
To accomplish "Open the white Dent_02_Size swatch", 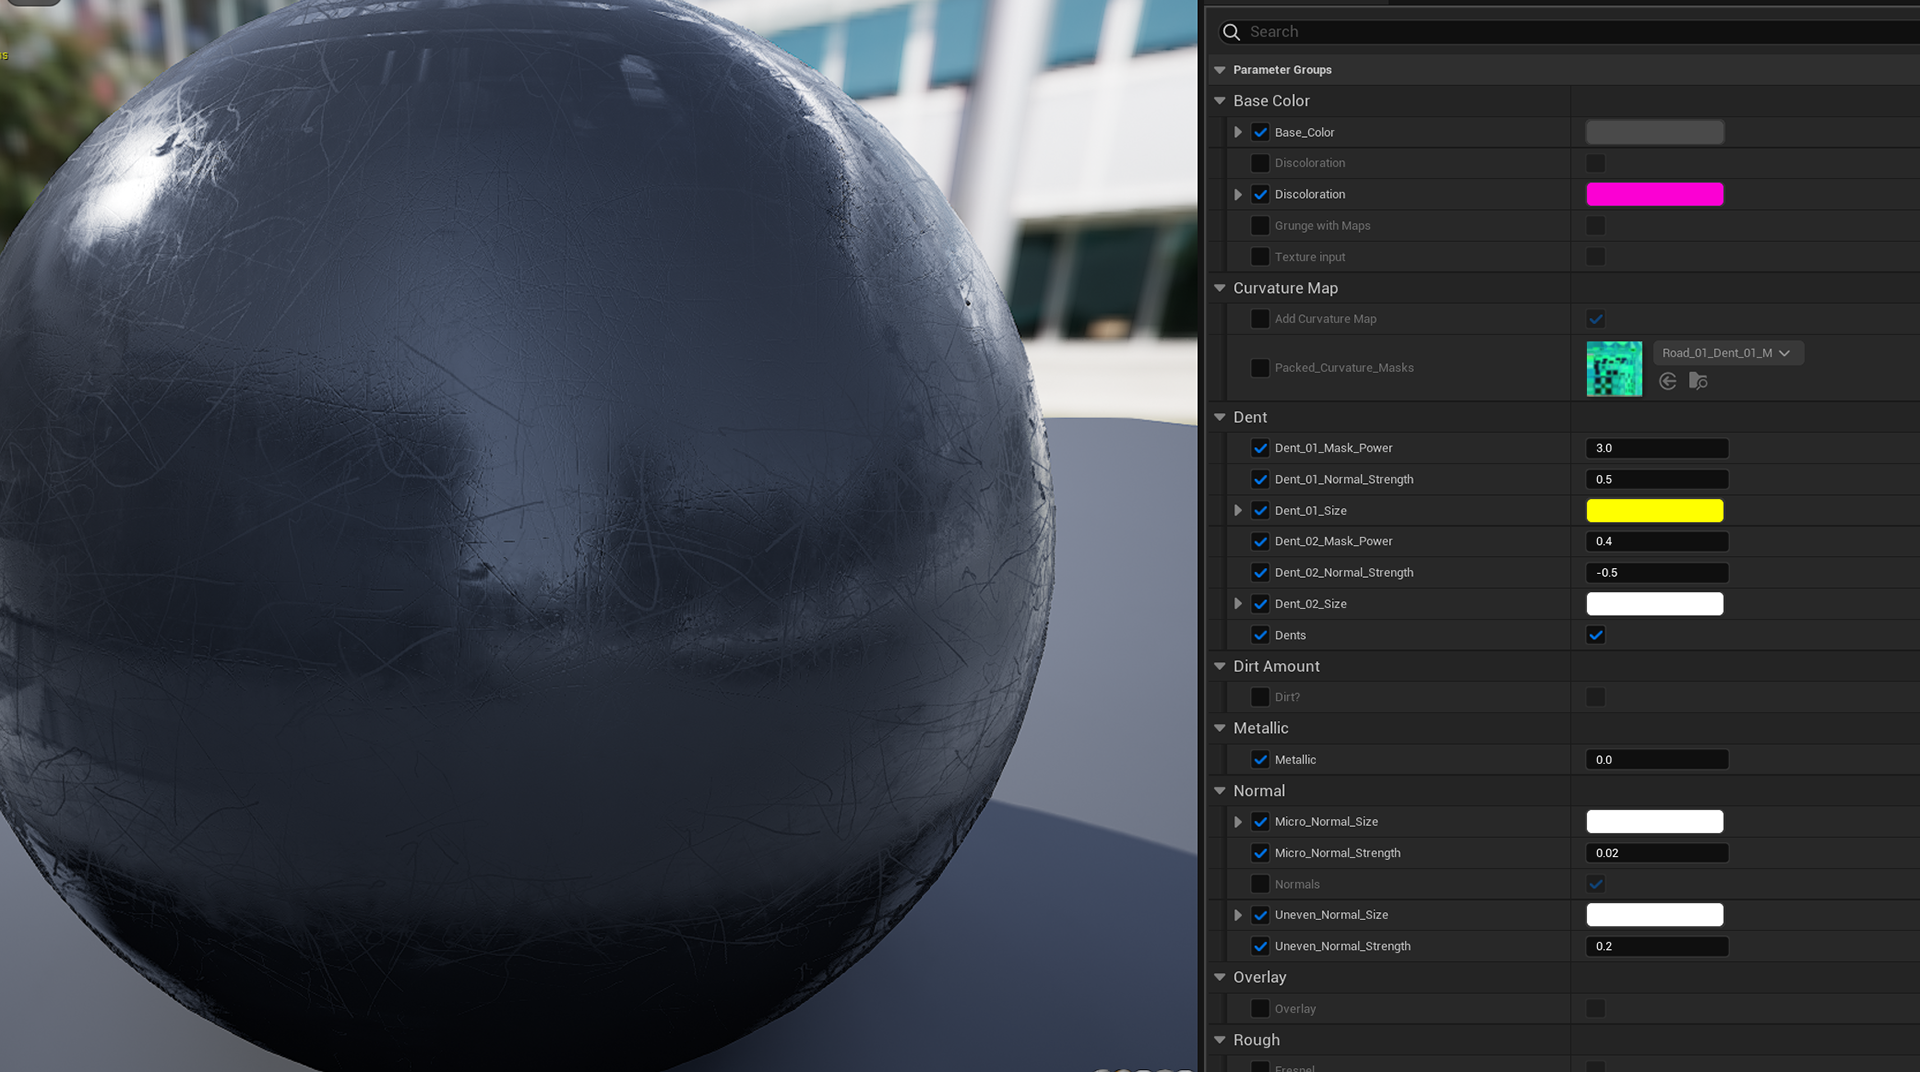I will pos(1654,603).
